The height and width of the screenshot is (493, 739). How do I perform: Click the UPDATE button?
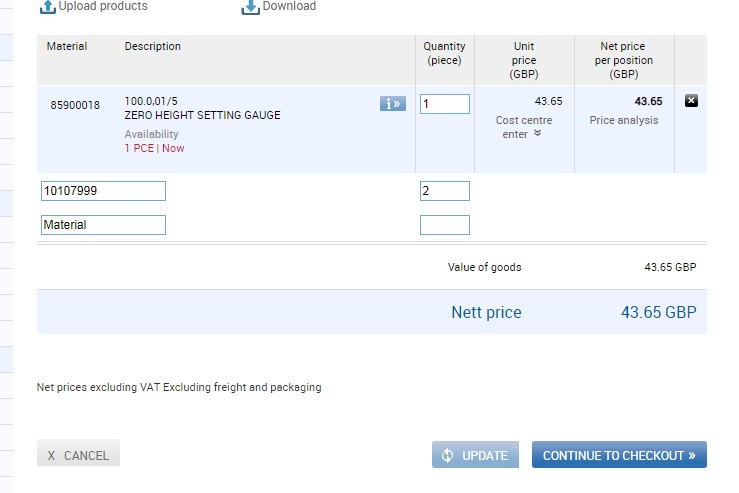click(x=475, y=455)
